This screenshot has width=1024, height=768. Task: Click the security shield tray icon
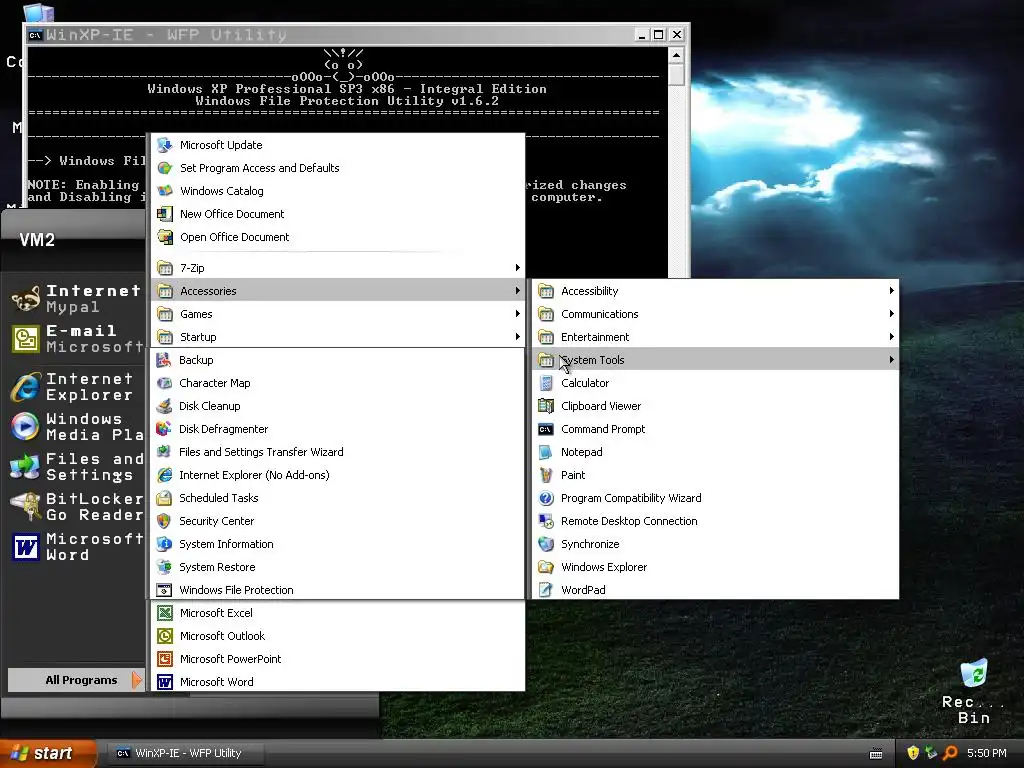click(x=913, y=753)
